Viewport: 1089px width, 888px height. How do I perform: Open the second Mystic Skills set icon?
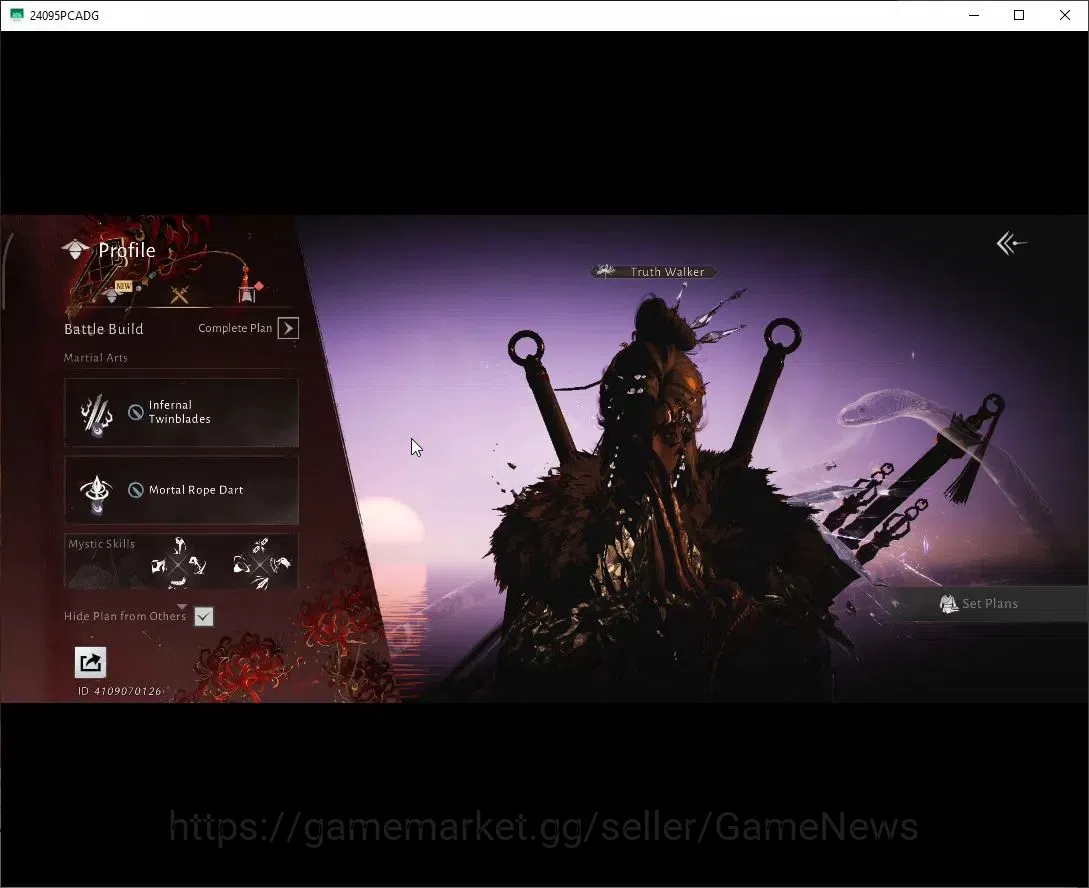point(261,563)
